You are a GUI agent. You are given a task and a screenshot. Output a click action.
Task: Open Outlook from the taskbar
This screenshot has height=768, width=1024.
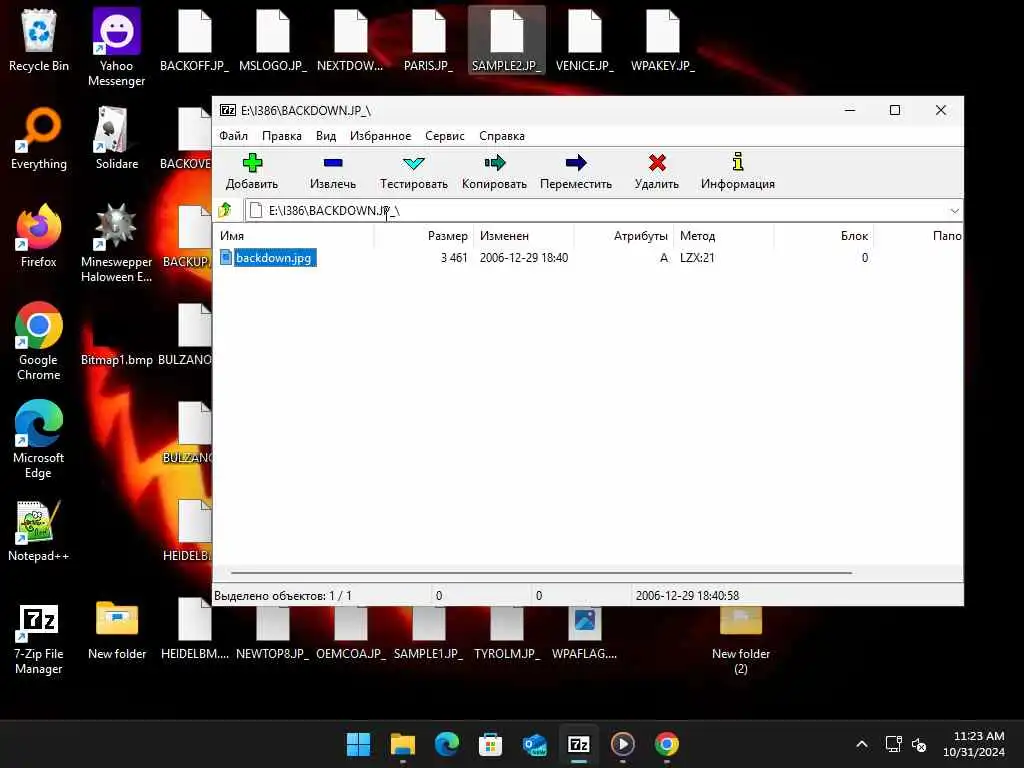pos(535,744)
